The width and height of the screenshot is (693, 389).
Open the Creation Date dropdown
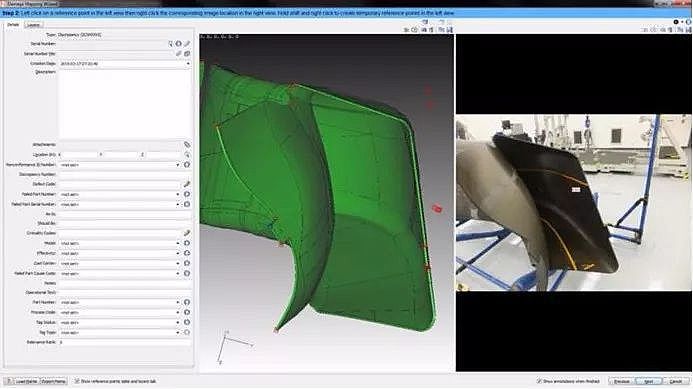click(188, 64)
